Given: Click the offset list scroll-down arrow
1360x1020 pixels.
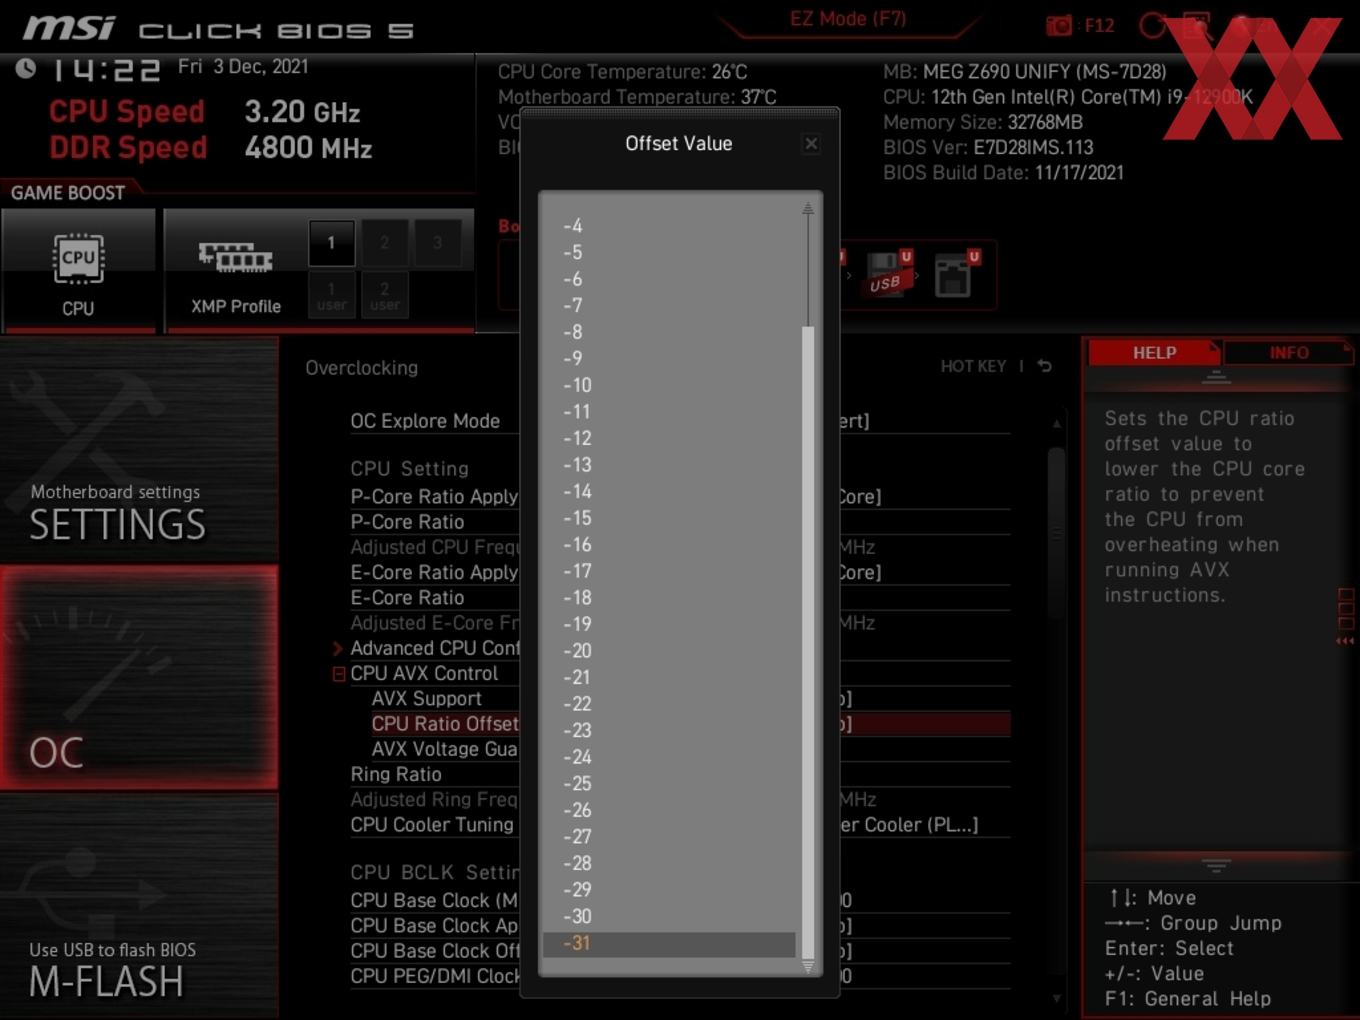Looking at the screenshot, I should (x=807, y=966).
